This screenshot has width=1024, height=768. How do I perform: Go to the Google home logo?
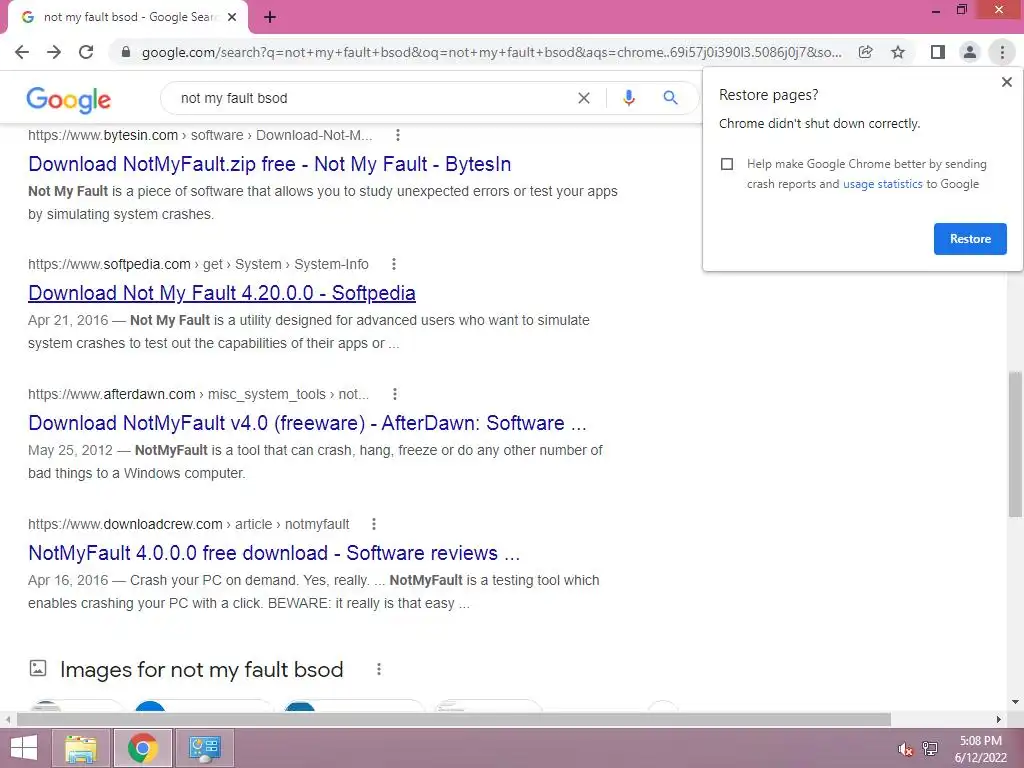click(69, 100)
